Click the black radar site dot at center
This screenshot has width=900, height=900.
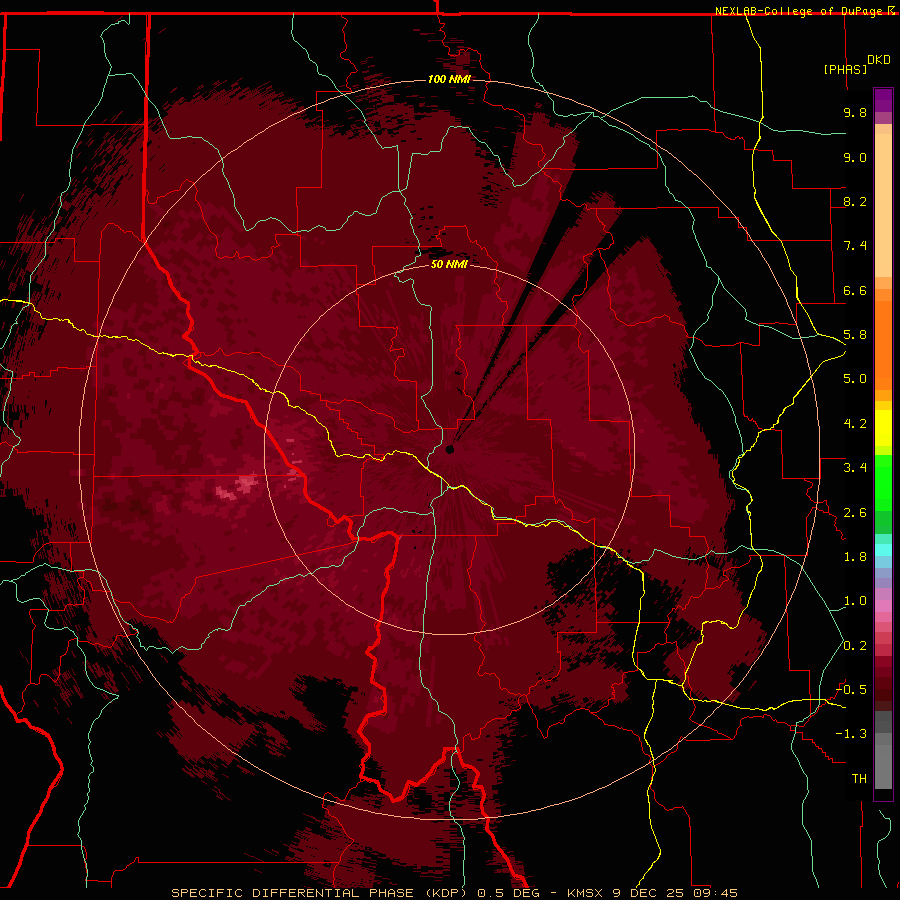(450, 449)
